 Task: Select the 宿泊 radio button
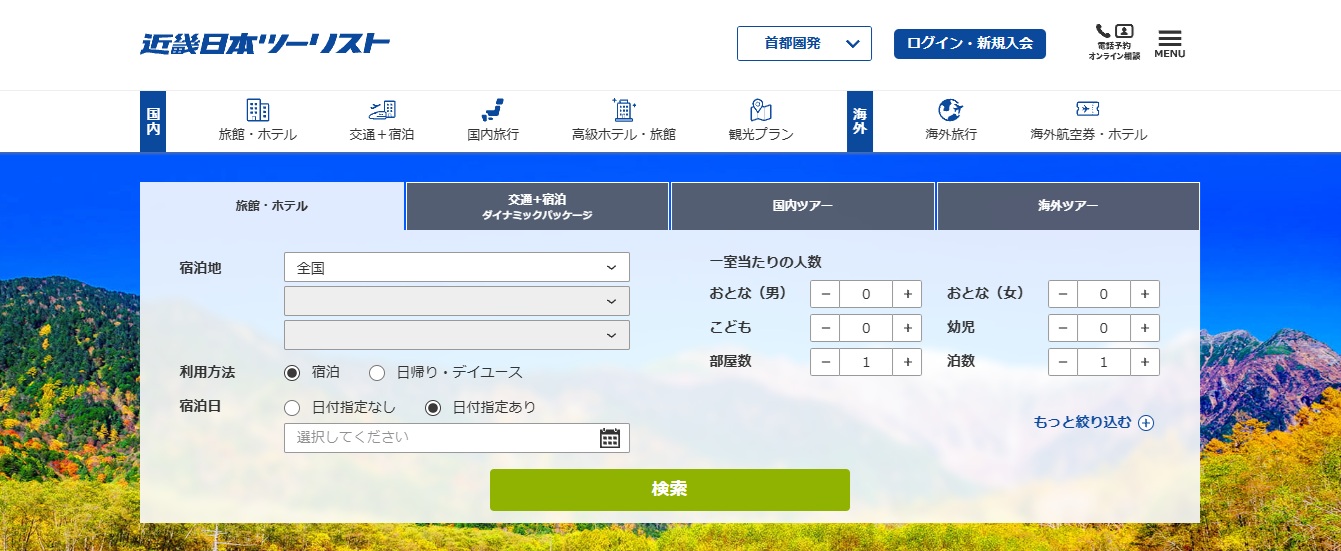click(292, 373)
